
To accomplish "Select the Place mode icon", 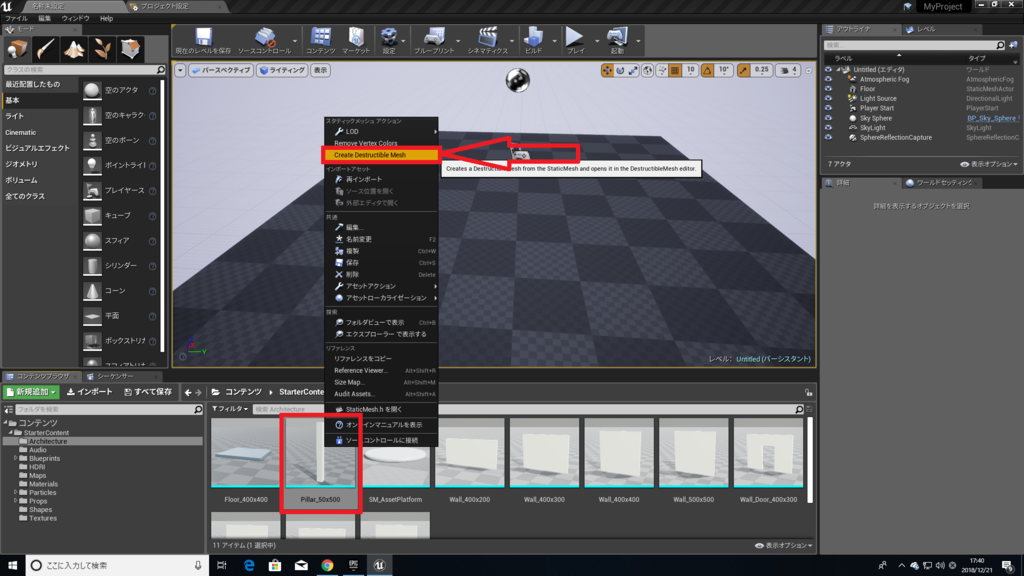I will [17, 49].
